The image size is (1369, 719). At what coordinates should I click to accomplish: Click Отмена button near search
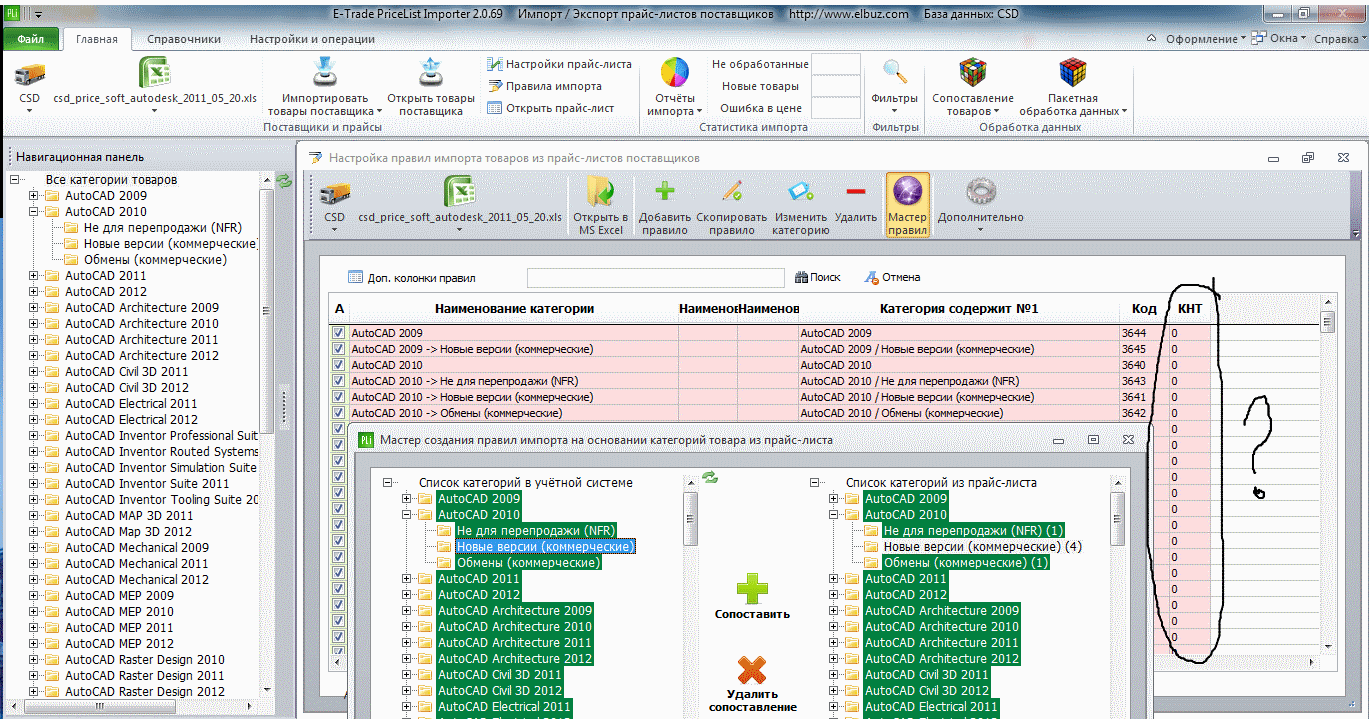coord(892,277)
